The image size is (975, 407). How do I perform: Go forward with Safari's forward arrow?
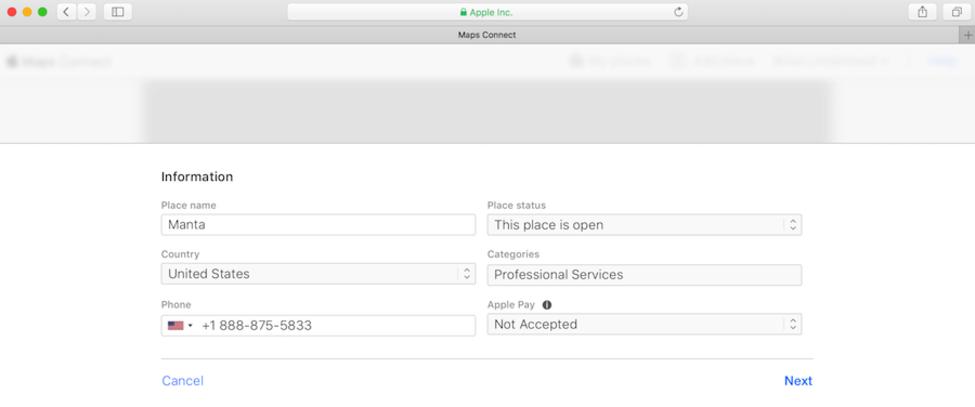point(86,12)
